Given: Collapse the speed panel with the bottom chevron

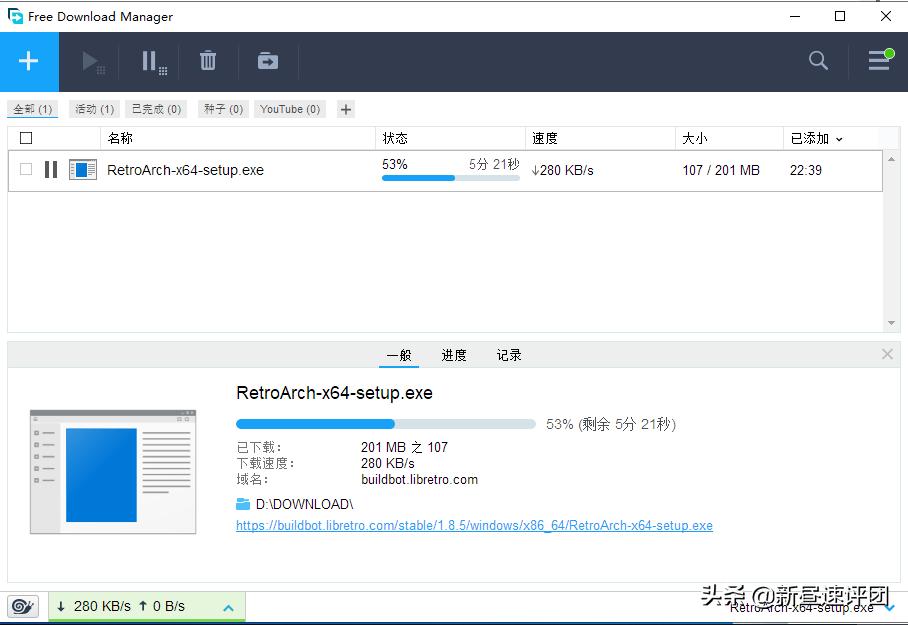Looking at the screenshot, I should [228, 606].
